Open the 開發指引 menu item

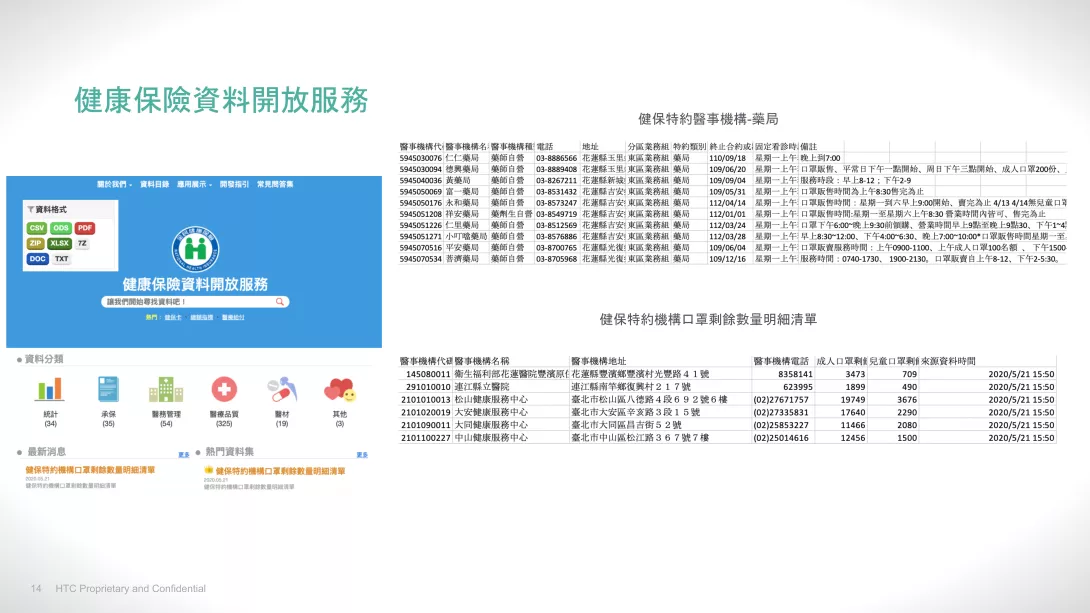pyautogui.click(x=234, y=184)
